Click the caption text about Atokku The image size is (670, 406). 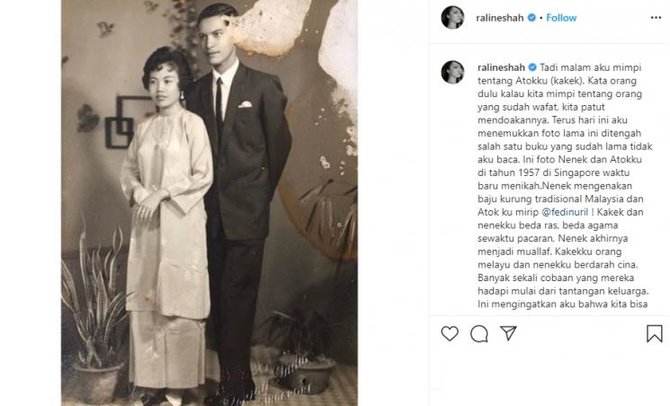coord(564,185)
